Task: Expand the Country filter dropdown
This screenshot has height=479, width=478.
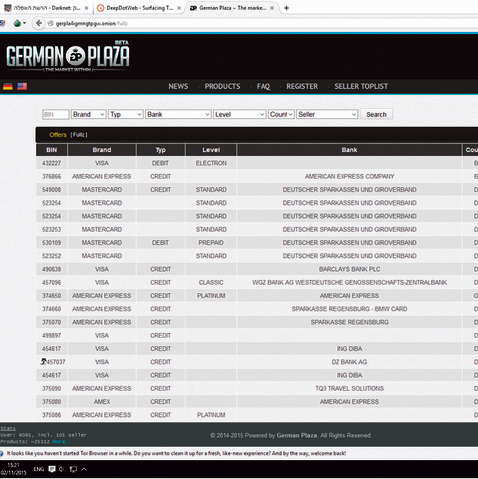Action: coord(281,114)
